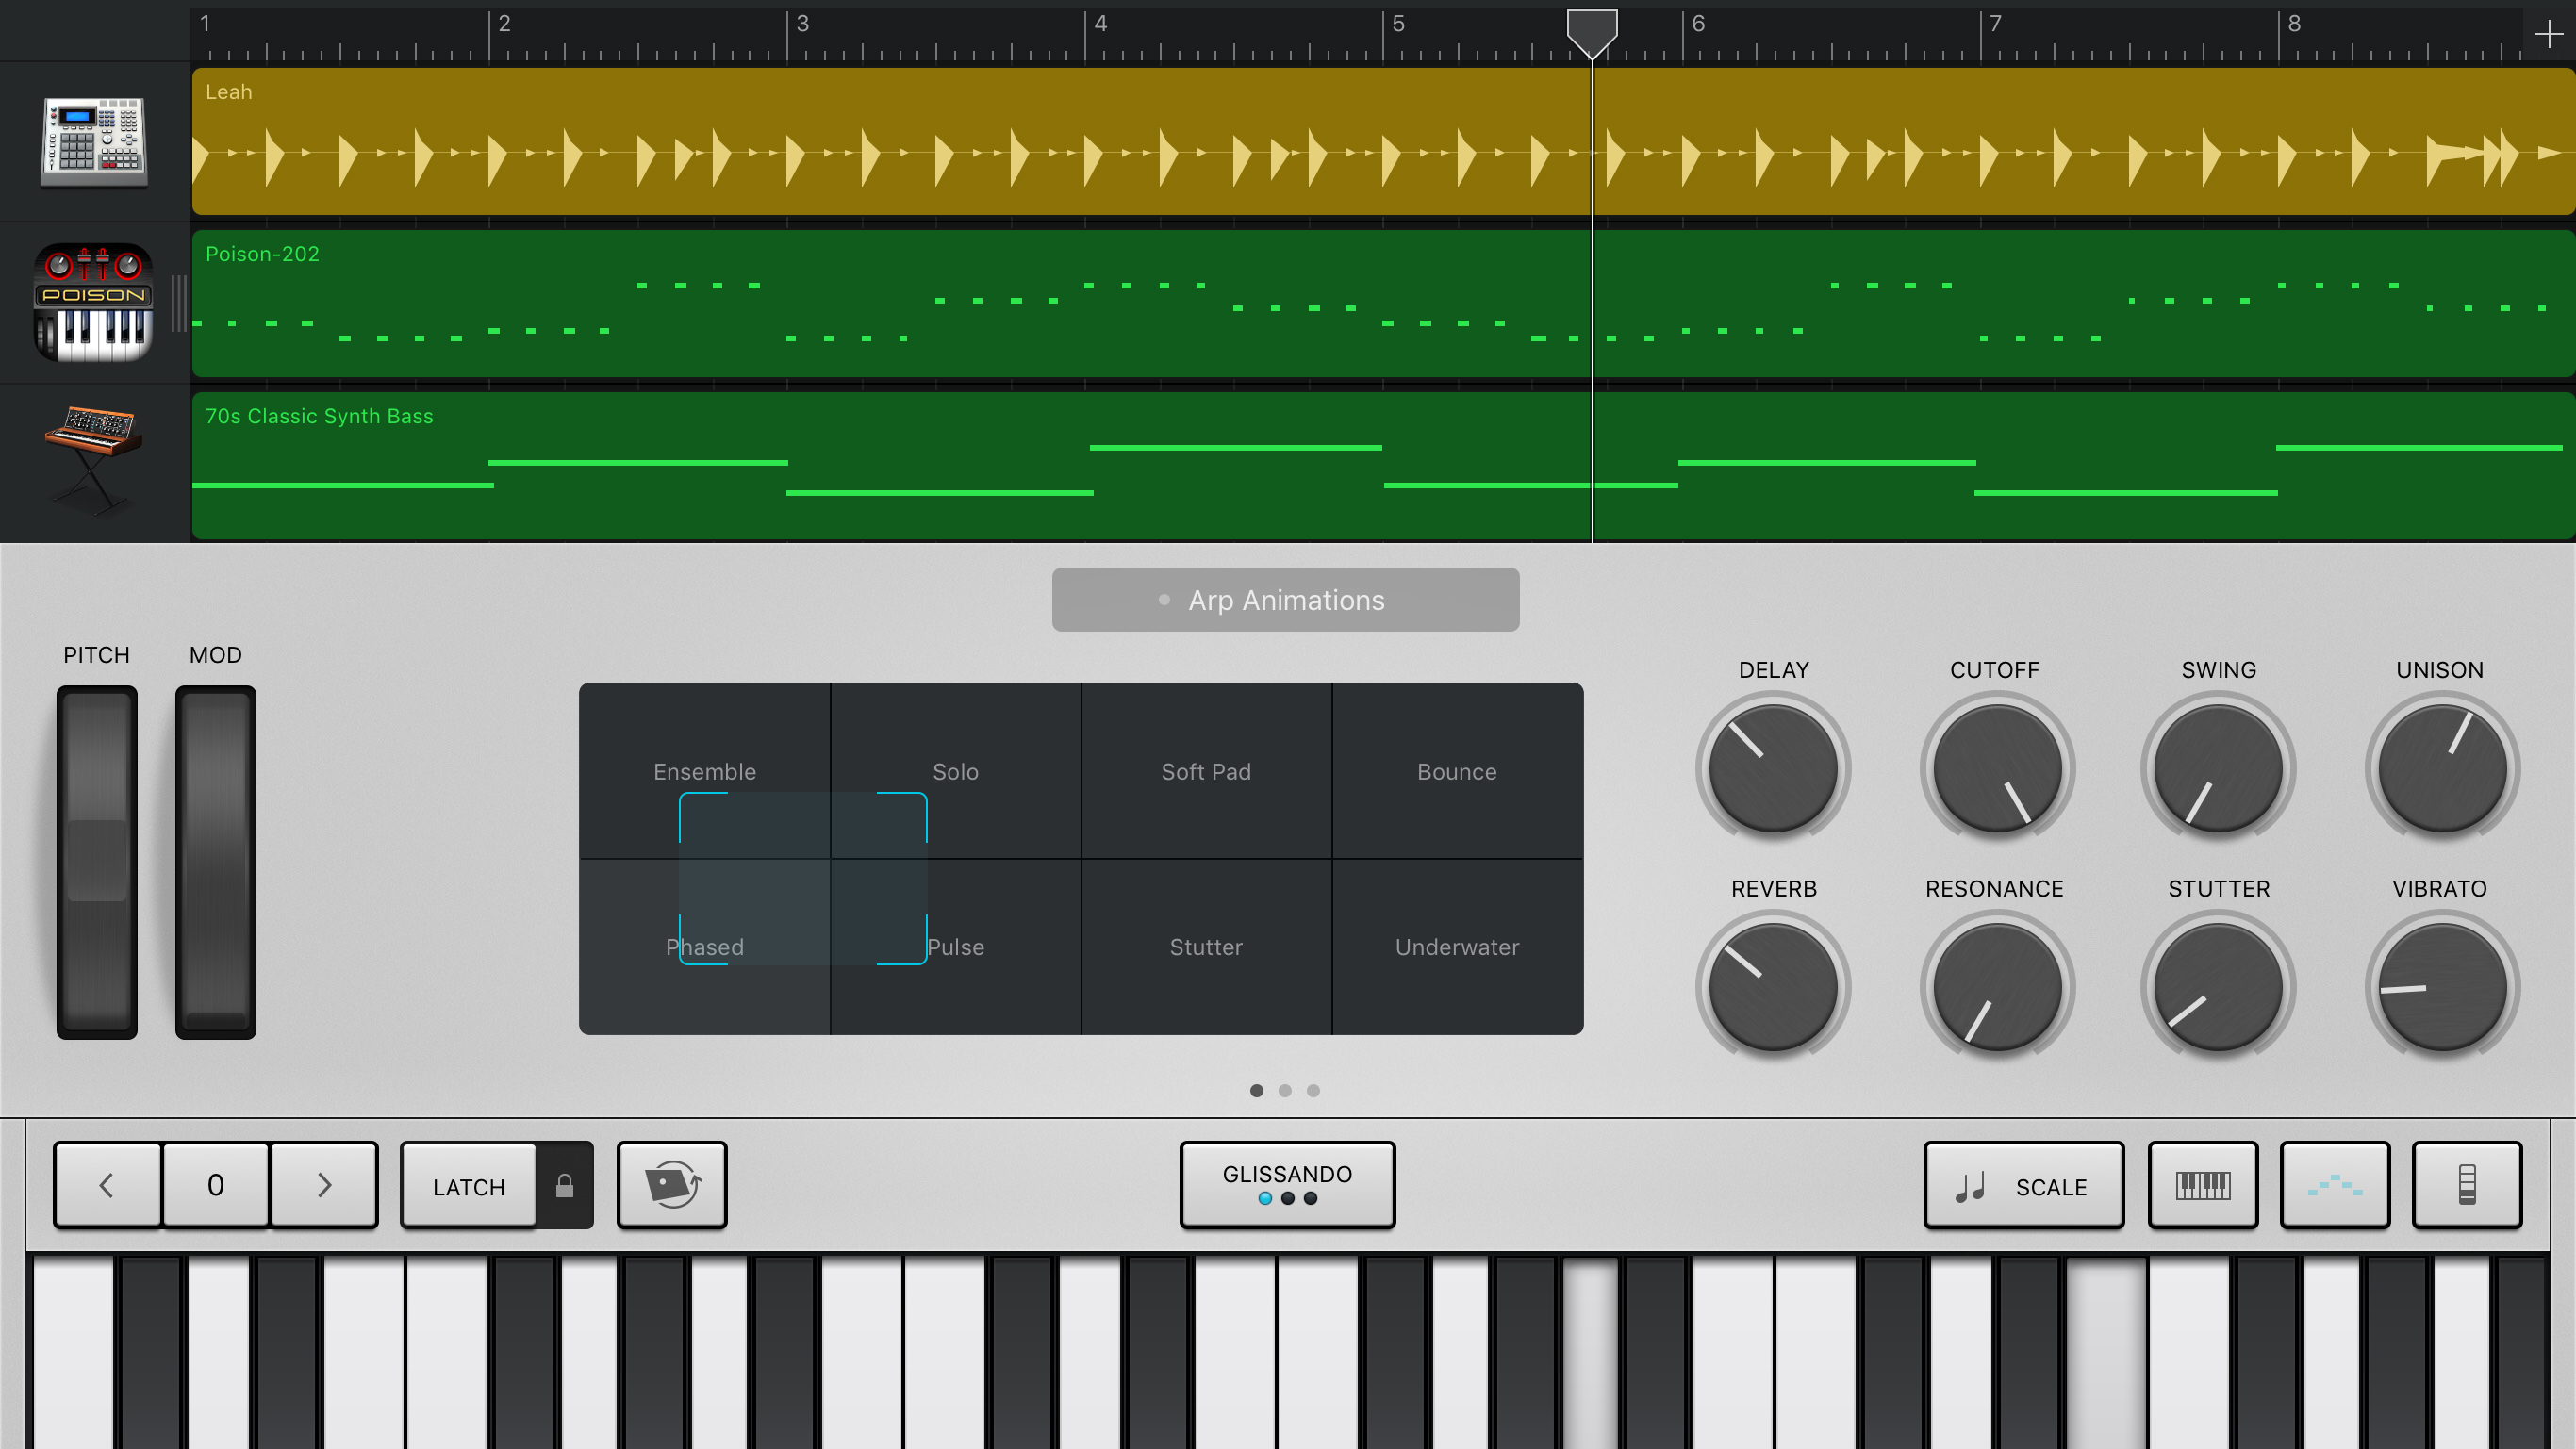Drag the DELAY knob to adjust
This screenshot has height=1449, width=2576.
click(x=1771, y=766)
